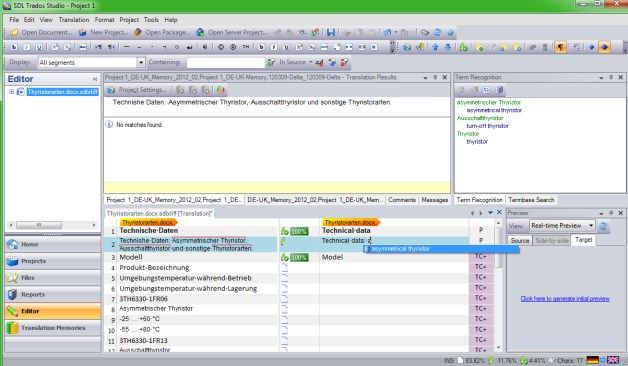Open the File menu
Screen dimensions: 628x366
pyautogui.click(x=14, y=20)
